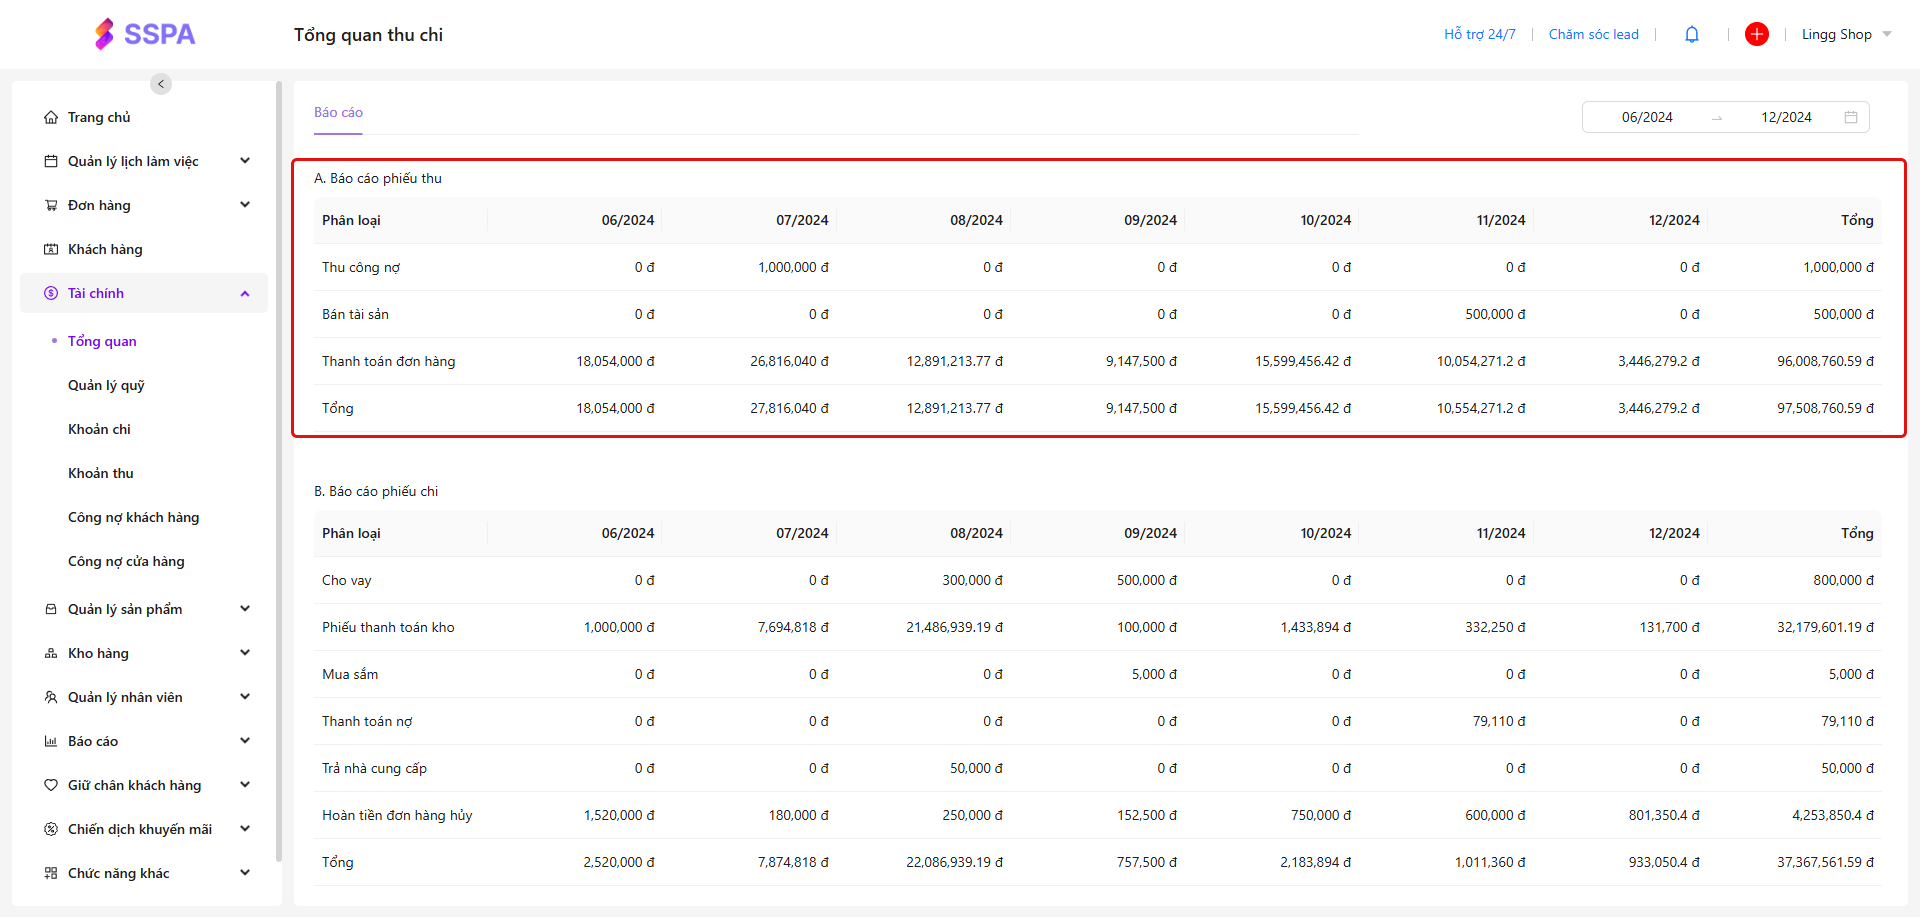The height and width of the screenshot is (917, 1920).
Task: Click start month field 06/2024
Action: (x=1647, y=117)
